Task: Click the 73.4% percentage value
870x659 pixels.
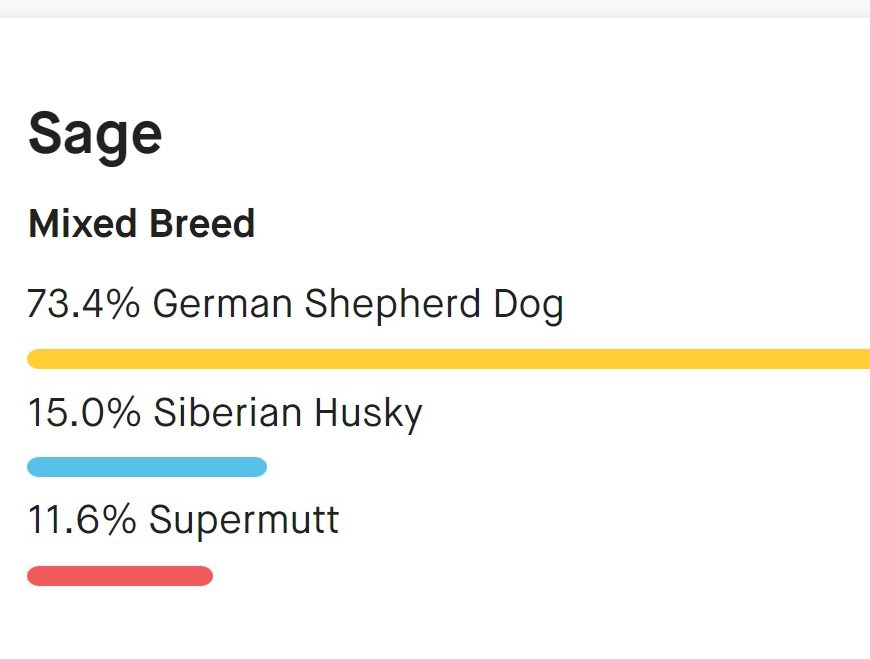Action: (x=83, y=304)
